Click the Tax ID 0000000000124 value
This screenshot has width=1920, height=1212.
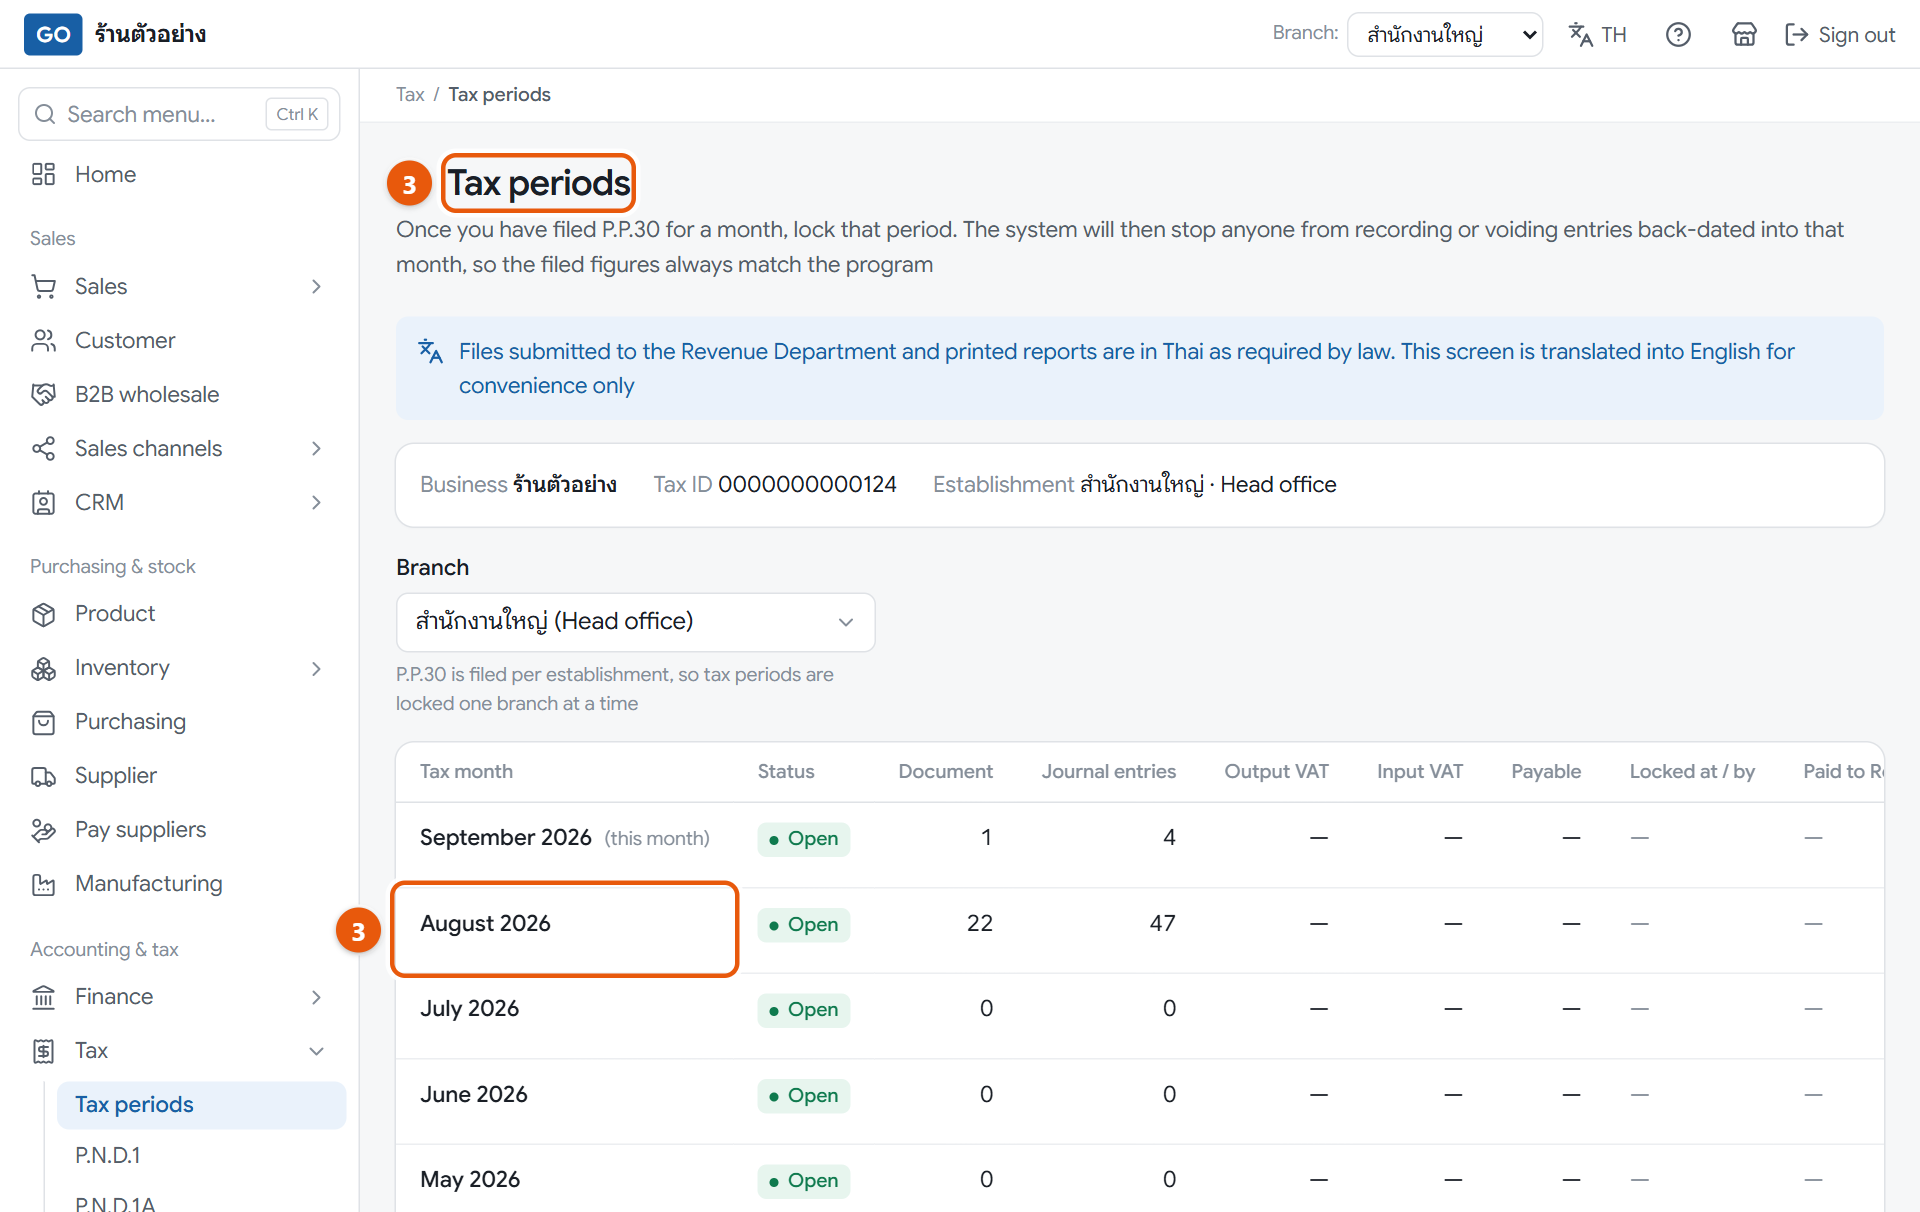[x=807, y=485]
